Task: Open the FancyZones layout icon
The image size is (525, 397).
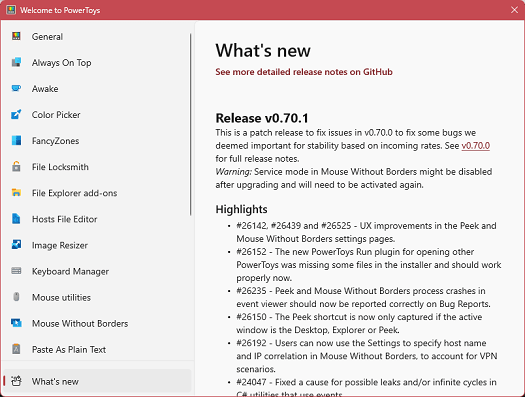Action: (16, 141)
